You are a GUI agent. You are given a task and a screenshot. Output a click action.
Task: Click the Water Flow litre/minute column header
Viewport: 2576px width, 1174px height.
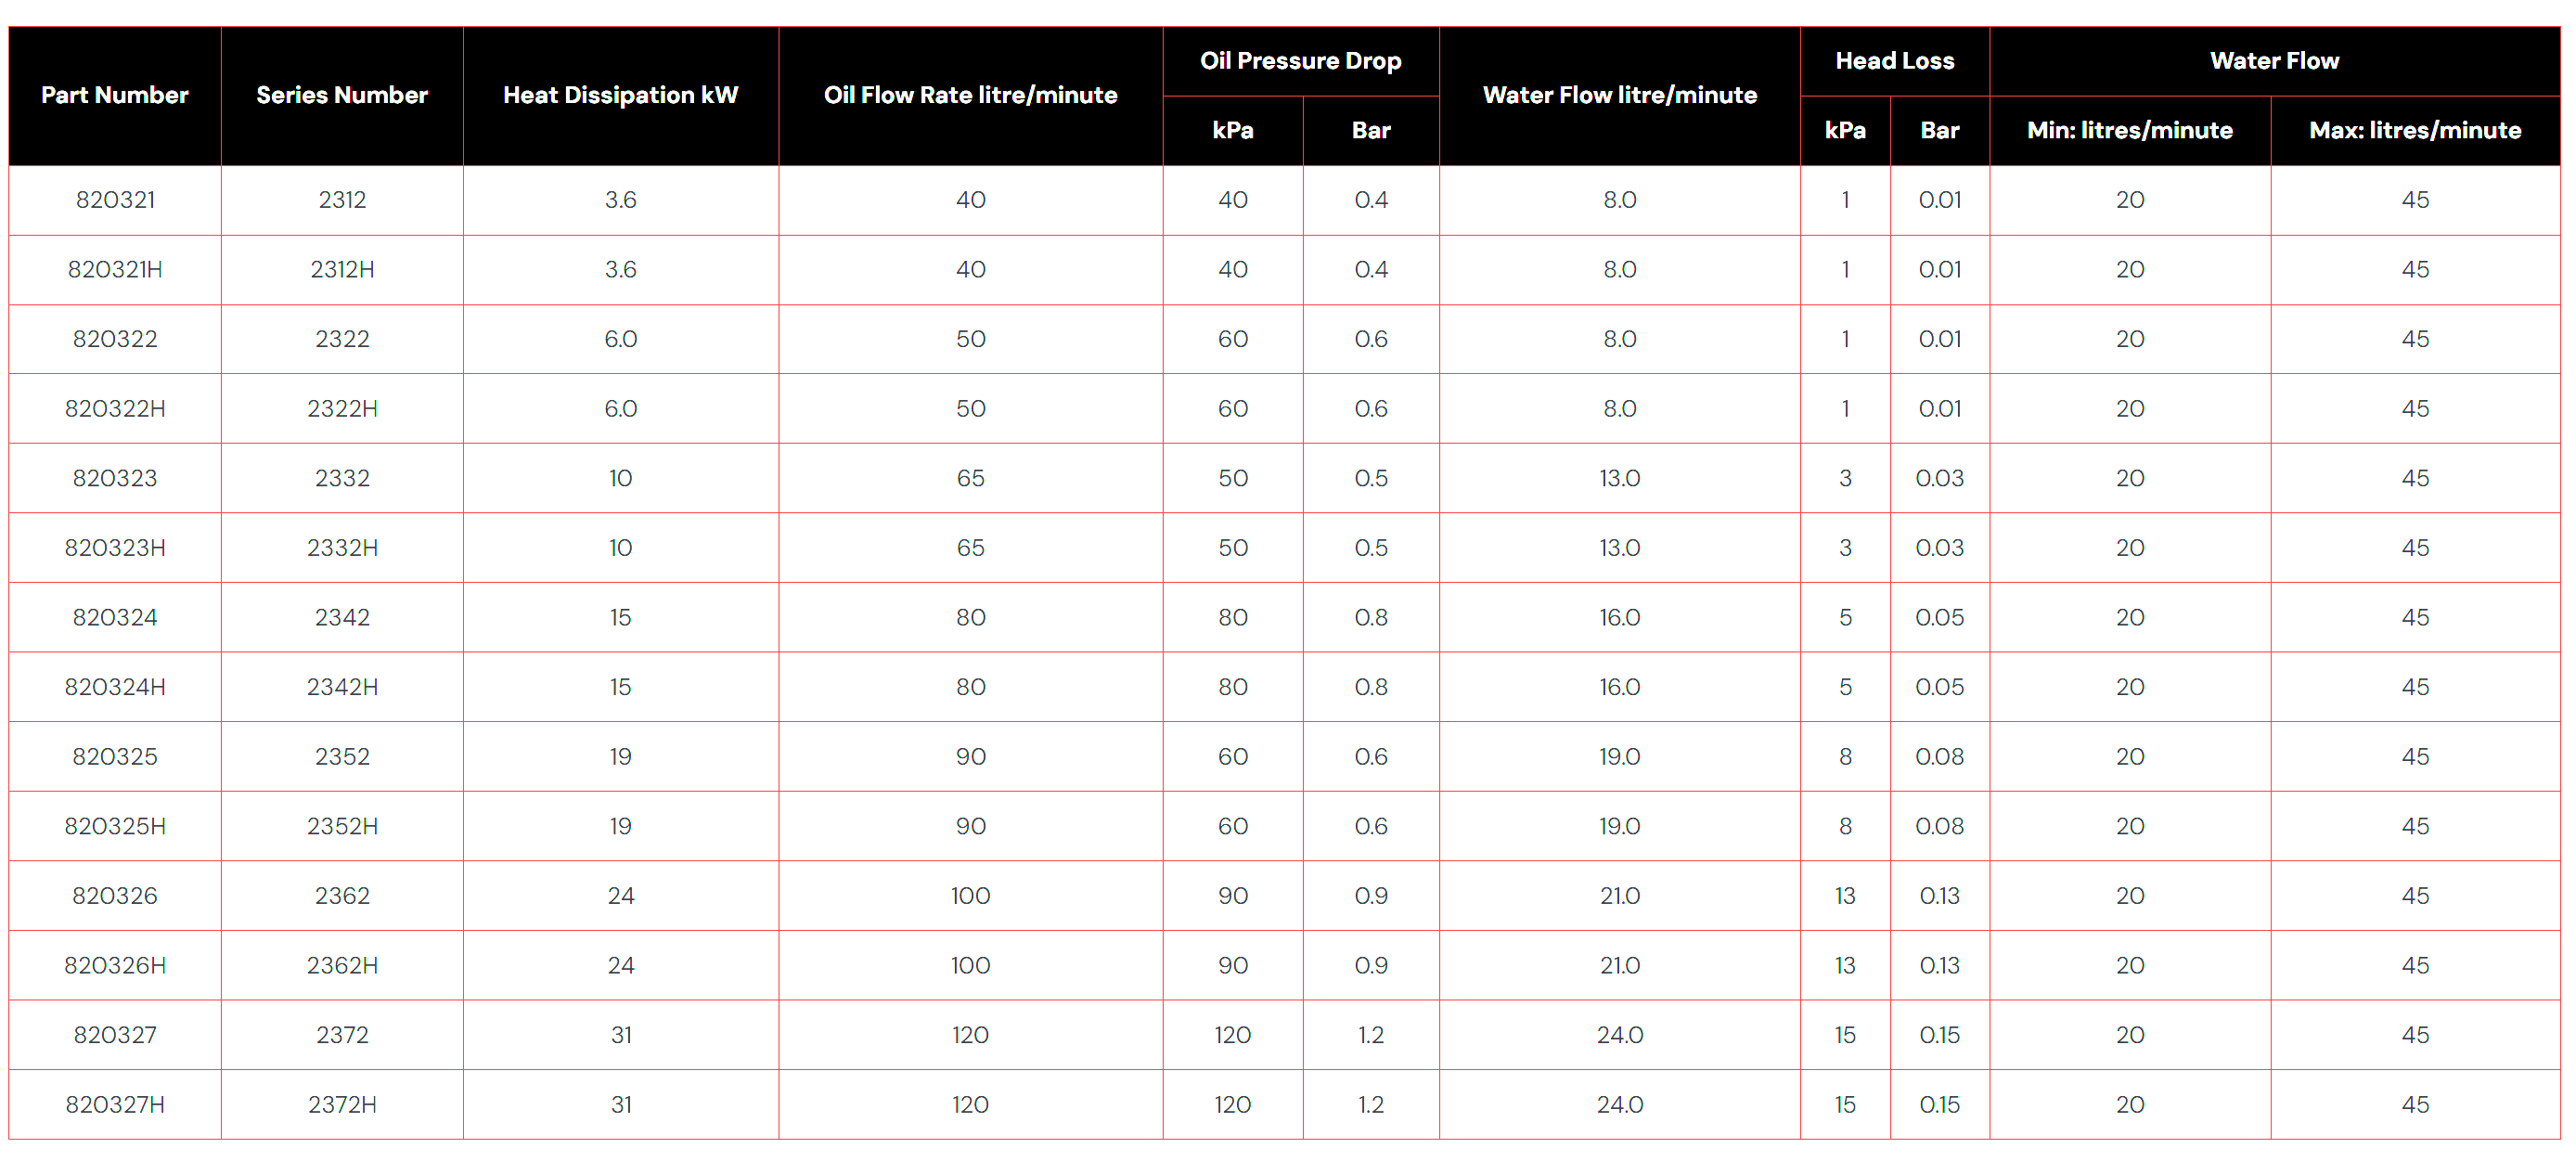[x=1619, y=95]
